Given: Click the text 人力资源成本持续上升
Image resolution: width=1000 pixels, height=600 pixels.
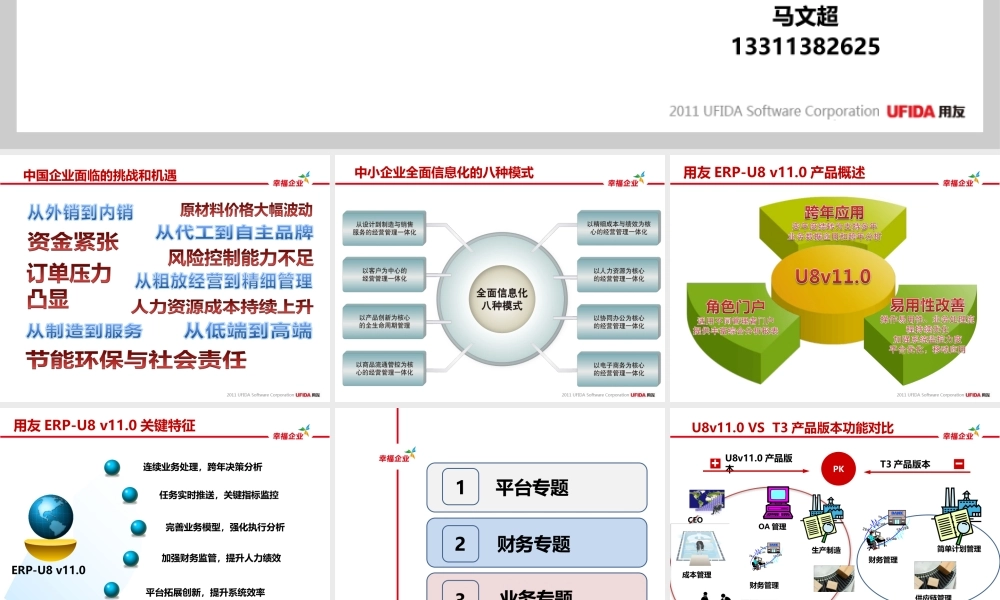Looking at the screenshot, I should pyautogui.click(x=222, y=307).
